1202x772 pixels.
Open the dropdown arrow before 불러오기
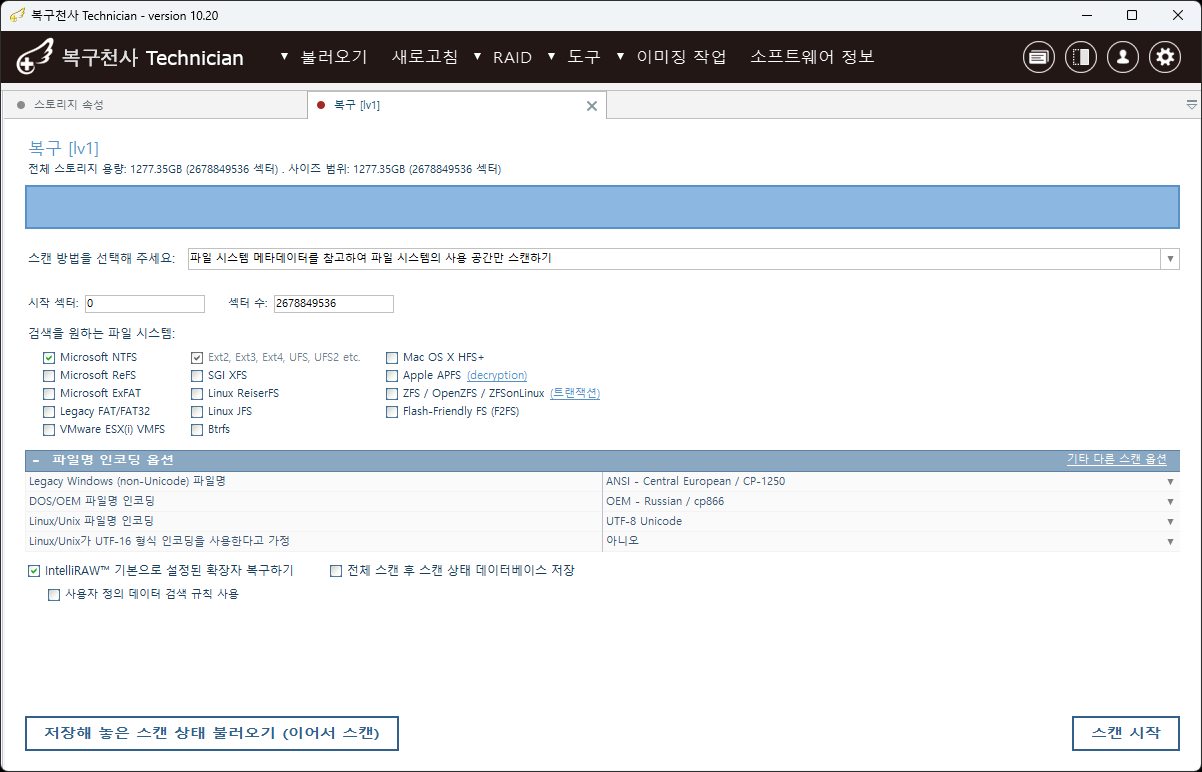[x=285, y=56]
